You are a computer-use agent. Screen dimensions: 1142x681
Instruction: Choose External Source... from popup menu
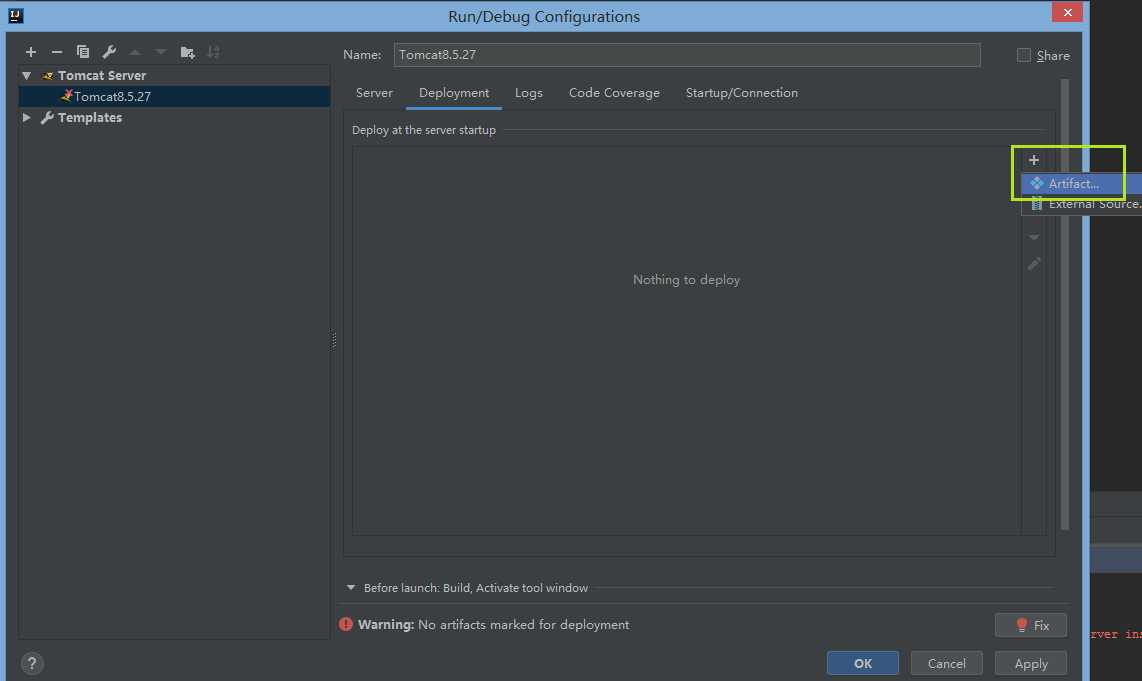tap(1082, 204)
